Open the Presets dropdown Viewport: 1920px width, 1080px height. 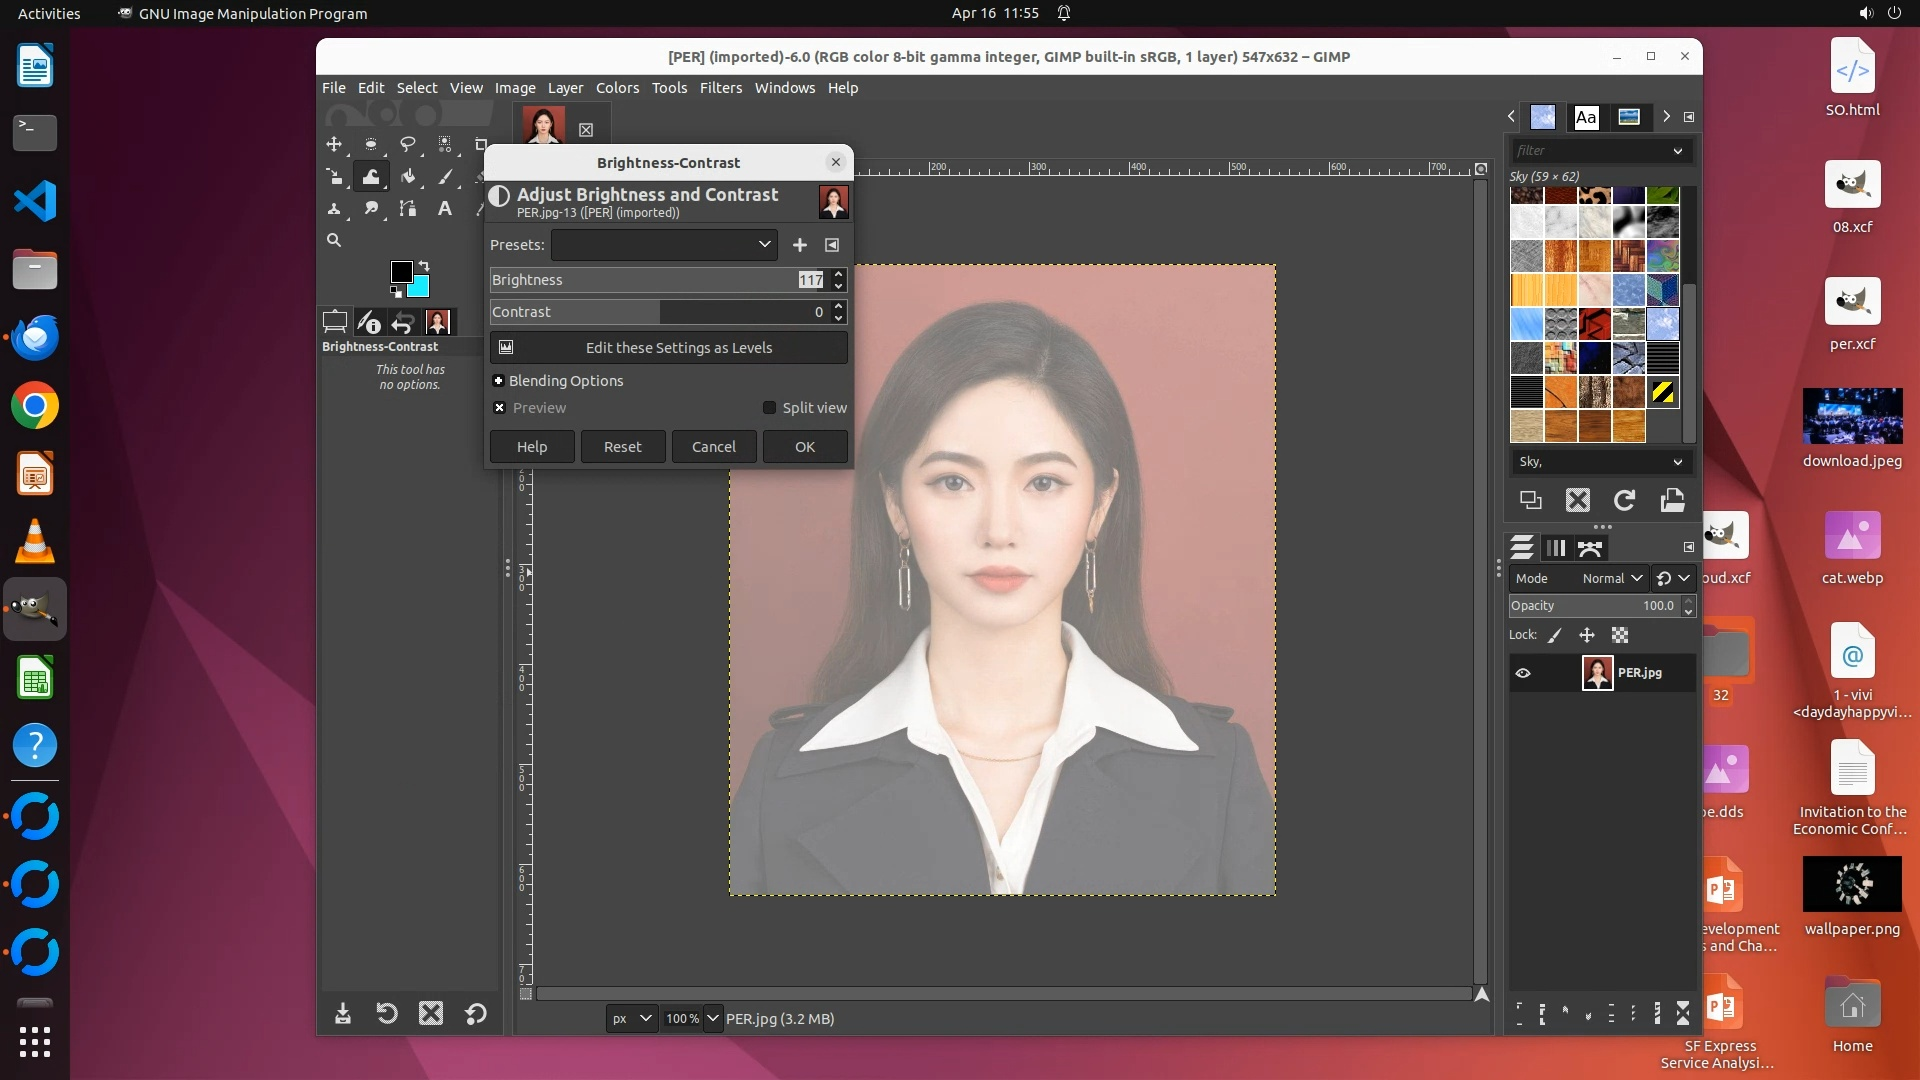pos(663,245)
